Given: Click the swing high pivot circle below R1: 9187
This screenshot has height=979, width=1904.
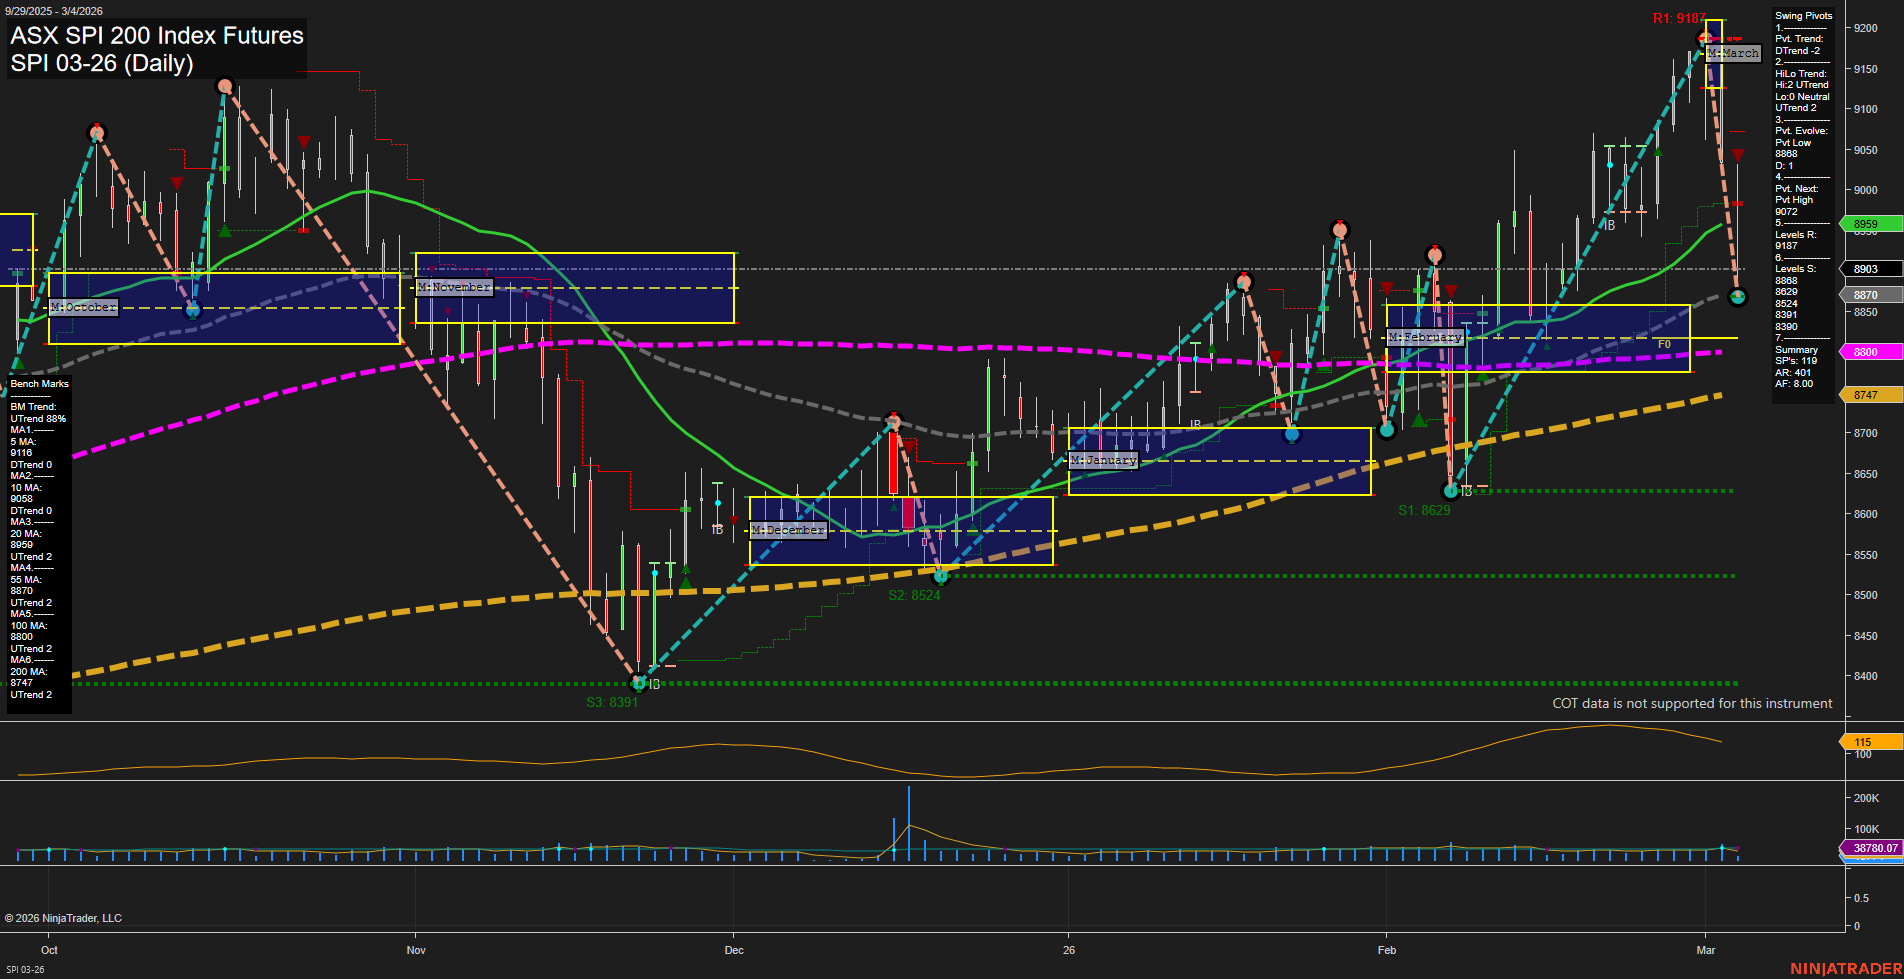Looking at the screenshot, I should point(1703,37).
